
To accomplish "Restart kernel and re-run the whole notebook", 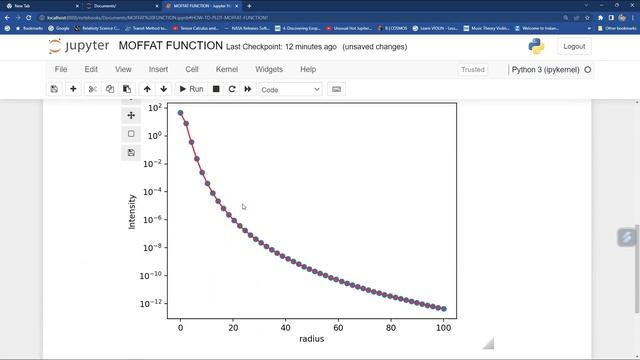I will coord(248,89).
